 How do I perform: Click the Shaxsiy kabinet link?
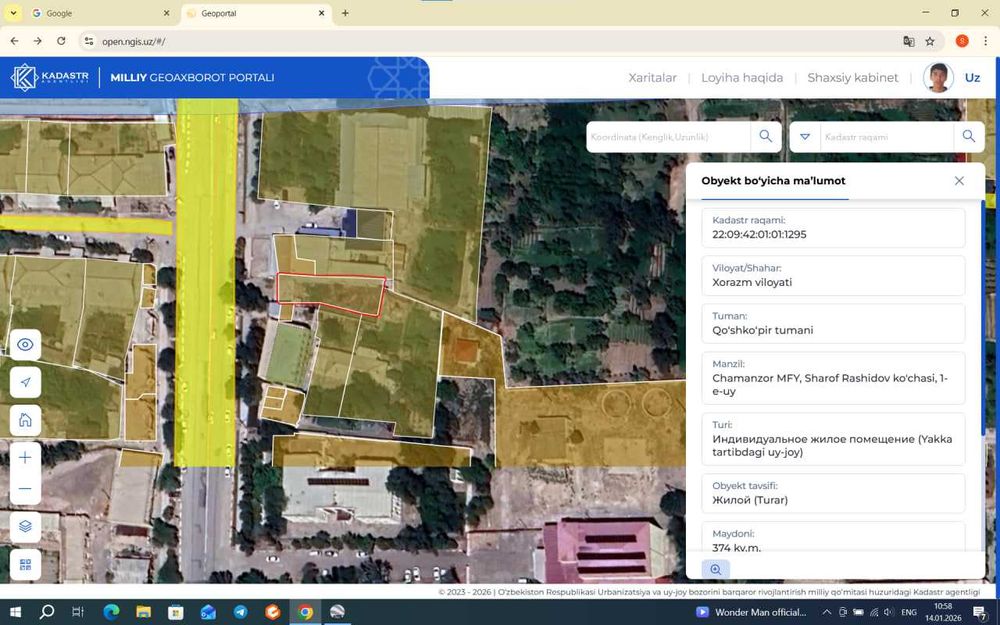coord(852,78)
